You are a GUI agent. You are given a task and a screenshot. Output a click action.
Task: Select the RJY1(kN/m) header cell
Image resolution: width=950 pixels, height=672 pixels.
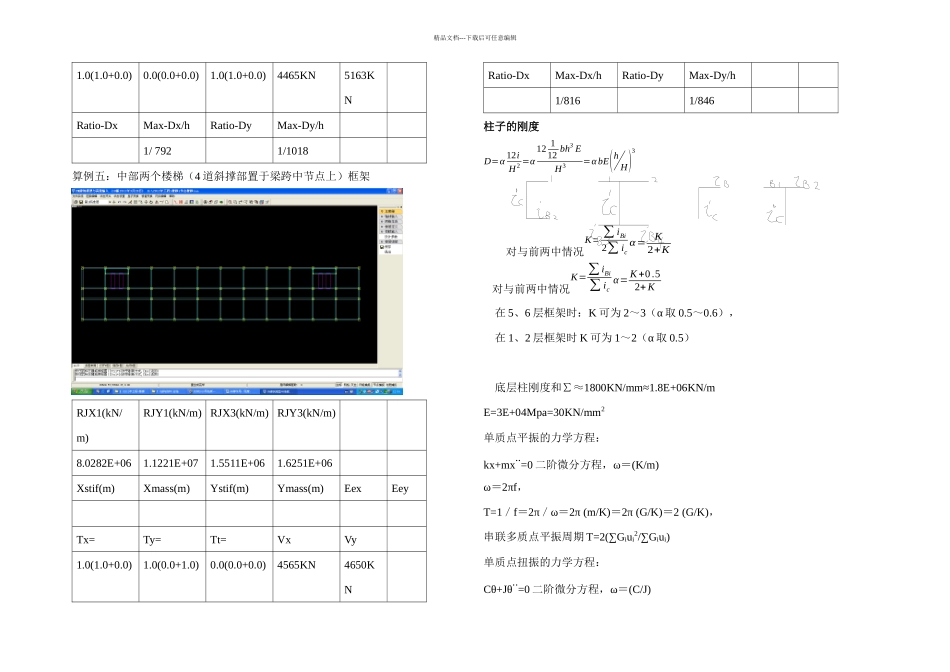tap(172, 425)
